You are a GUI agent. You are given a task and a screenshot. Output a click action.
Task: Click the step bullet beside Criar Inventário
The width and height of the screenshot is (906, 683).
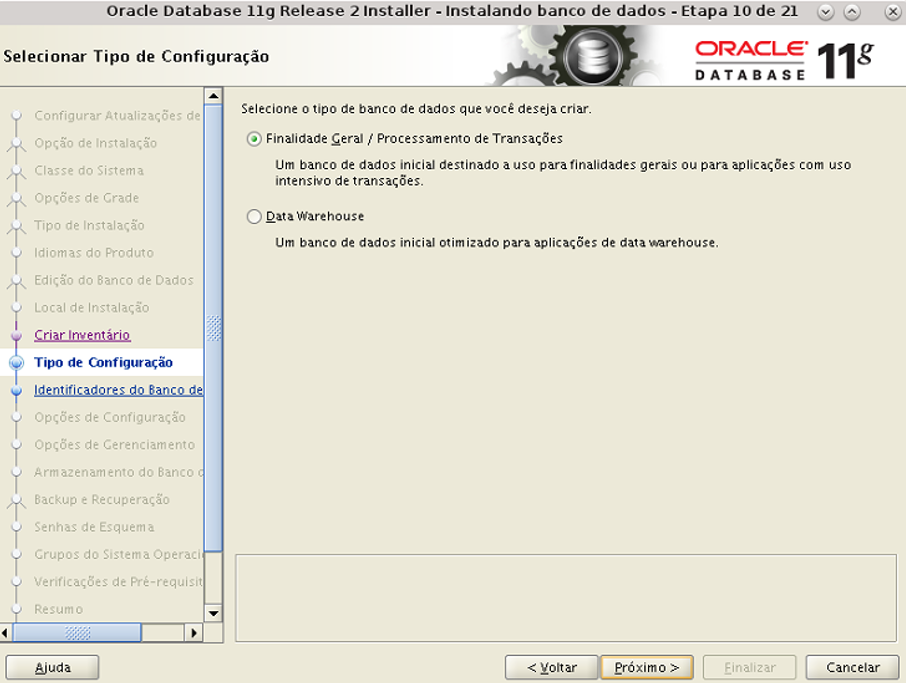17,335
